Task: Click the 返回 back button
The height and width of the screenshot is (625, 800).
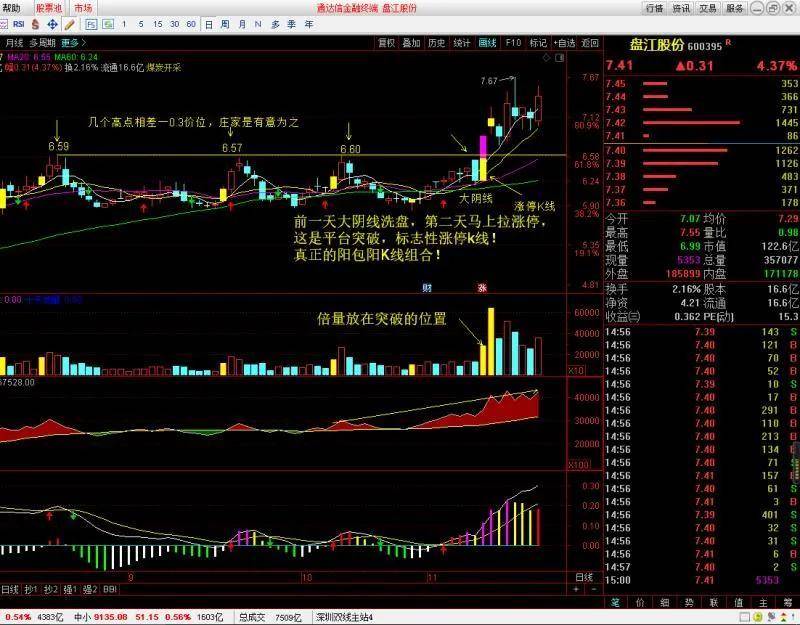Action: (x=590, y=43)
